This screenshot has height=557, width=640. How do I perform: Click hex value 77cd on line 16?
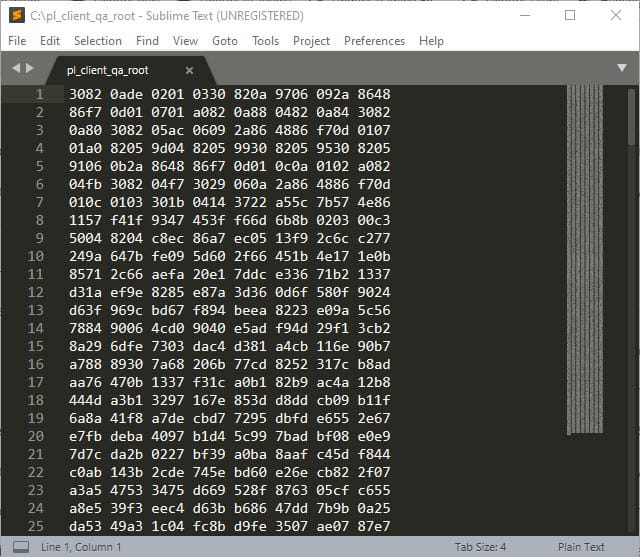tap(250, 364)
